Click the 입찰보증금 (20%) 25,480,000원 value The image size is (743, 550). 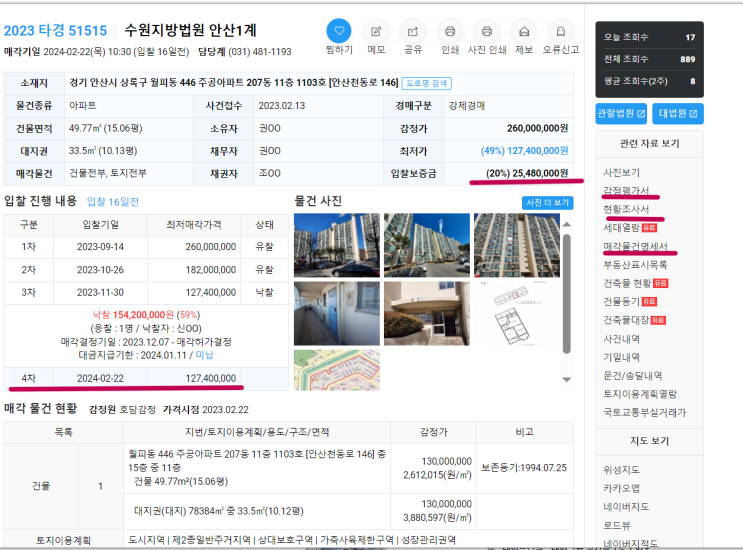click(527, 173)
